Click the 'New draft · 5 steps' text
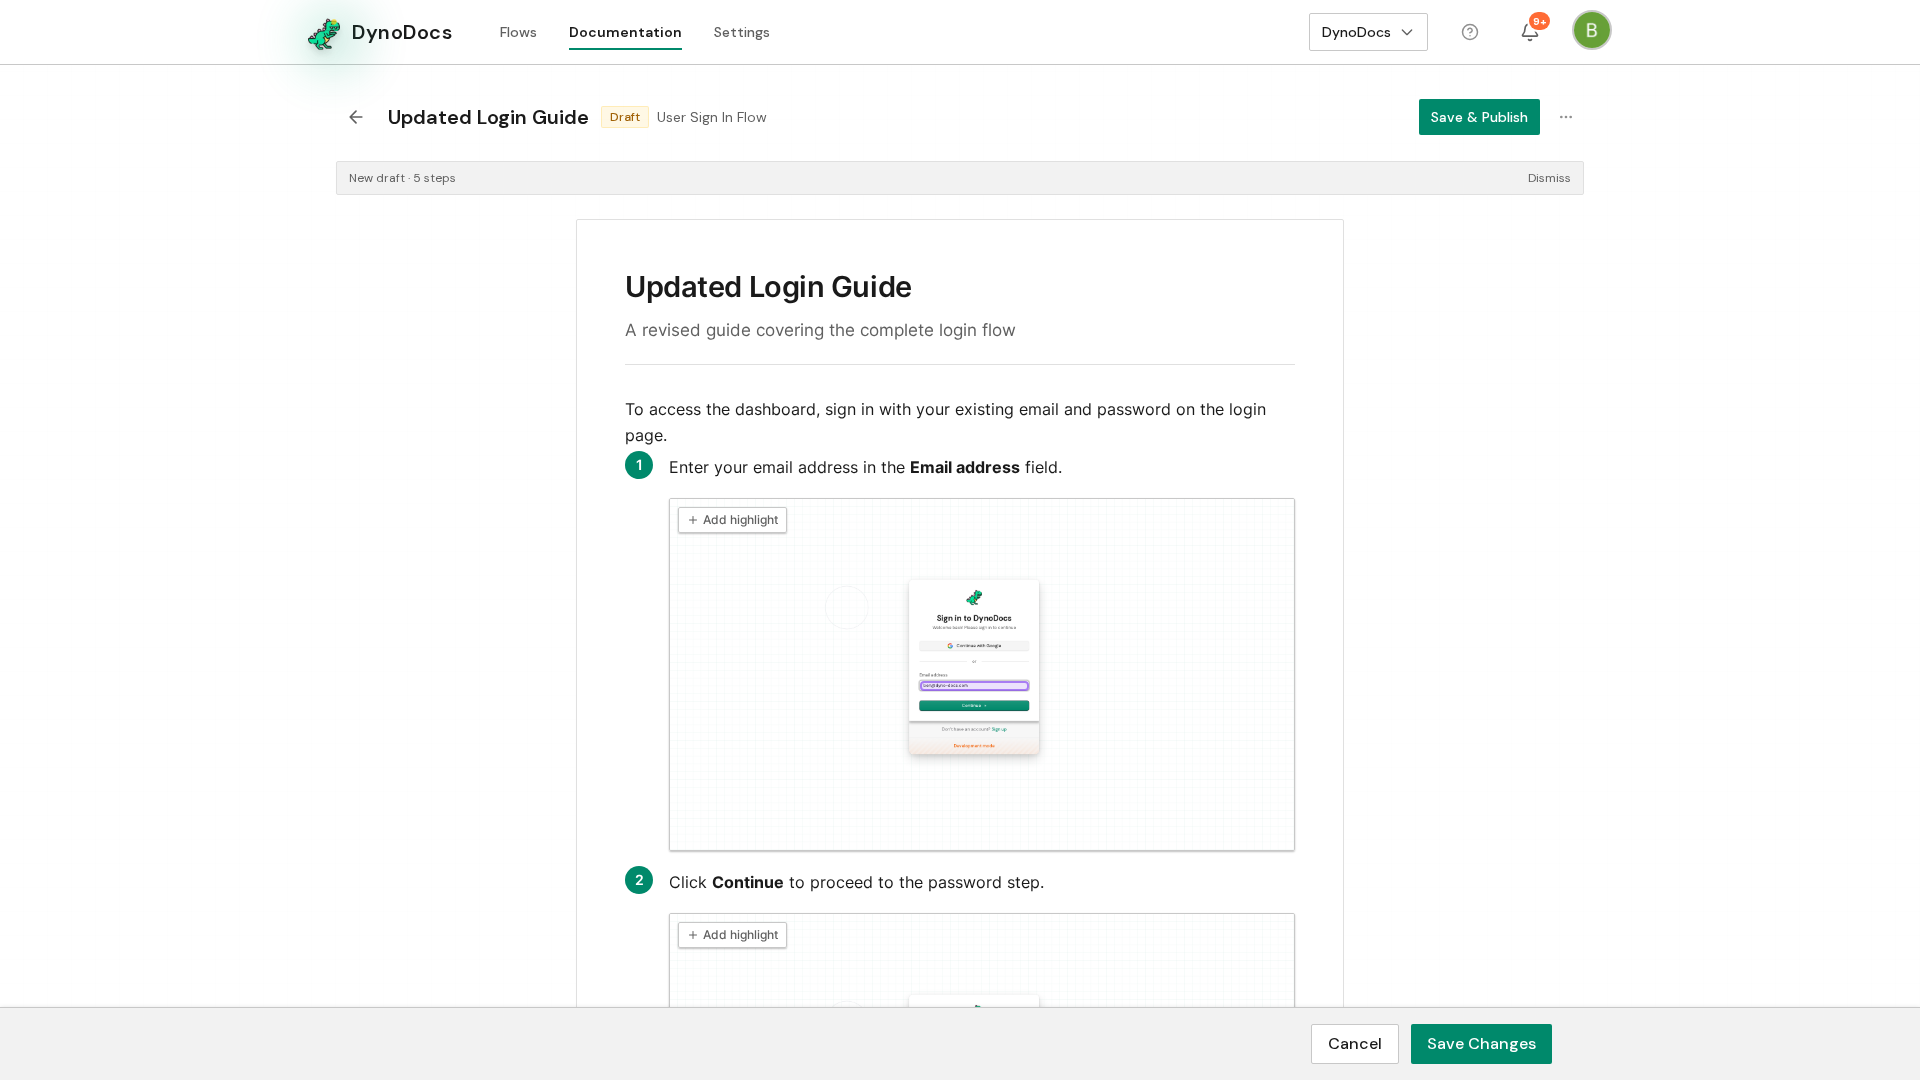This screenshot has height=1080, width=1920. point(402,178)
